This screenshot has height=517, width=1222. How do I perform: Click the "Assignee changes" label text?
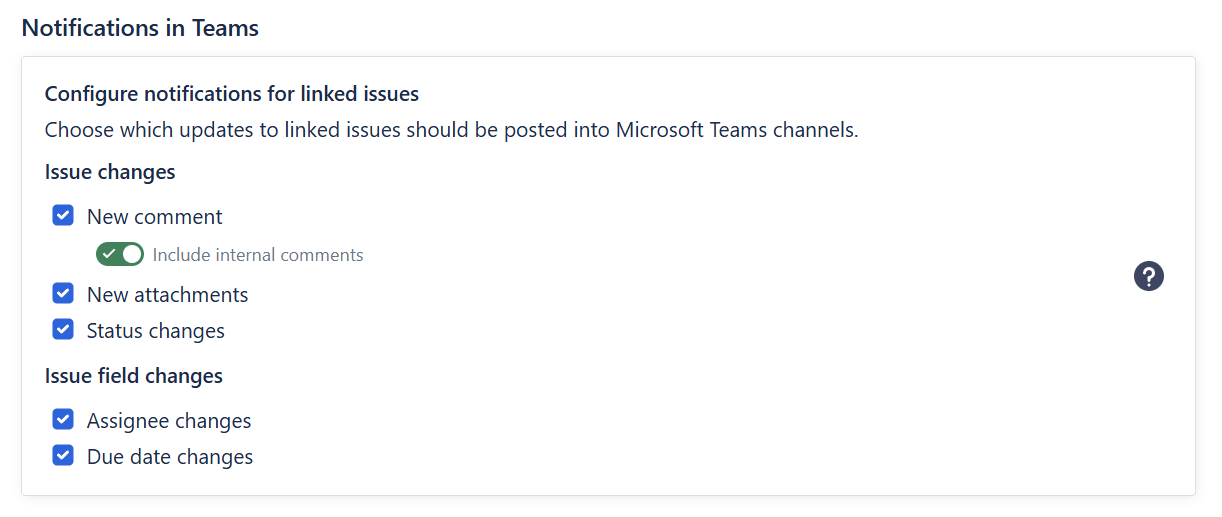[x=168, y=421]
